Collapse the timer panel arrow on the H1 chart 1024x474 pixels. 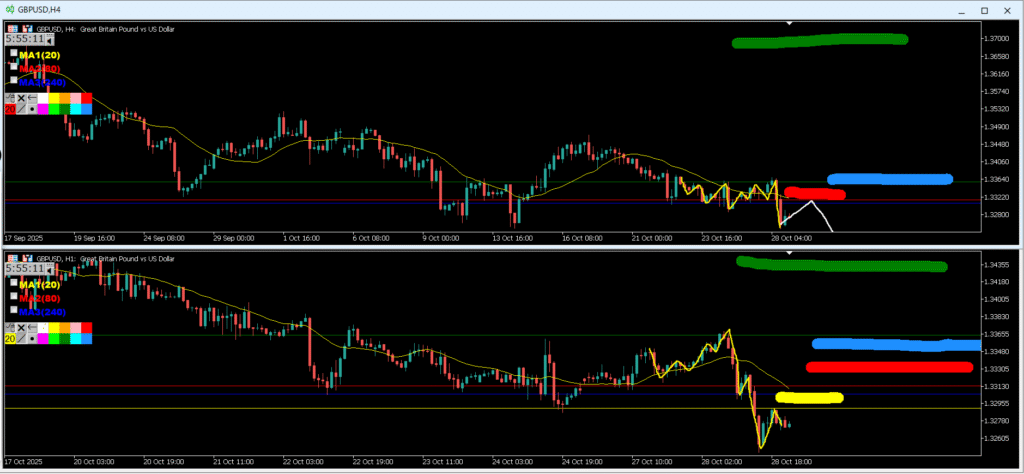click(x=49, y=270)
